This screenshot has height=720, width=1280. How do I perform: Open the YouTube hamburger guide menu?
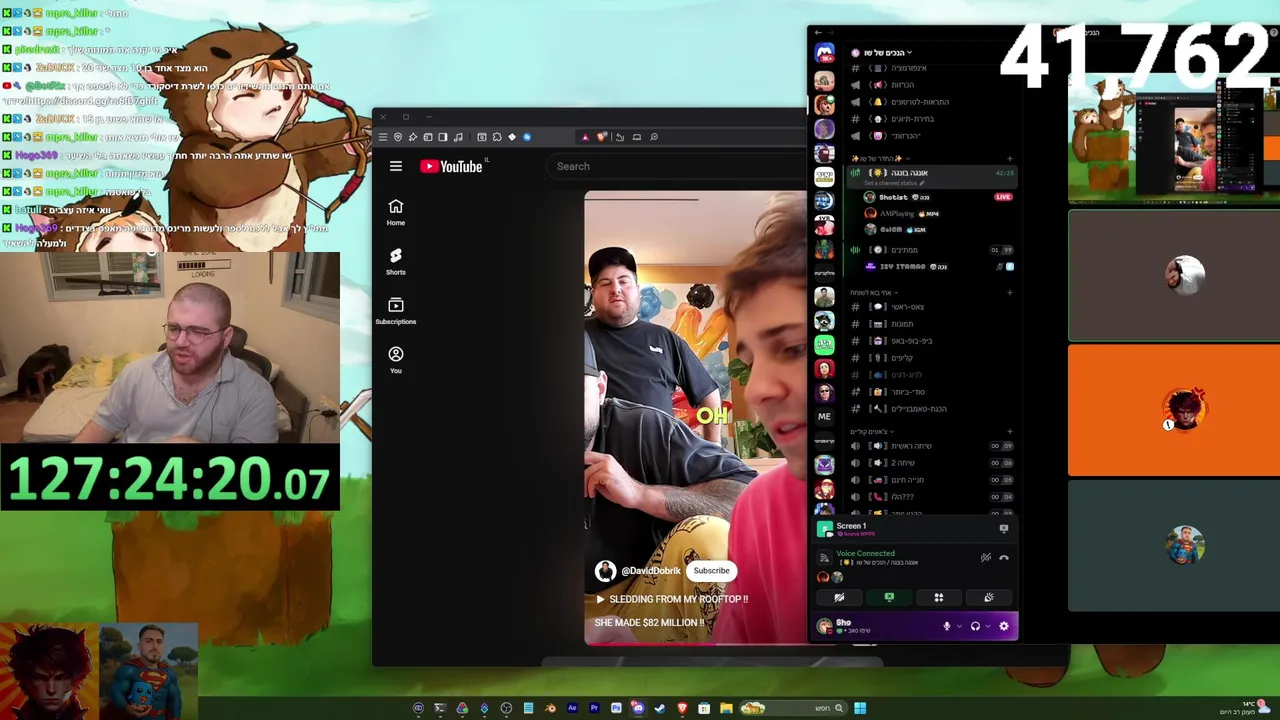[396, 166]
